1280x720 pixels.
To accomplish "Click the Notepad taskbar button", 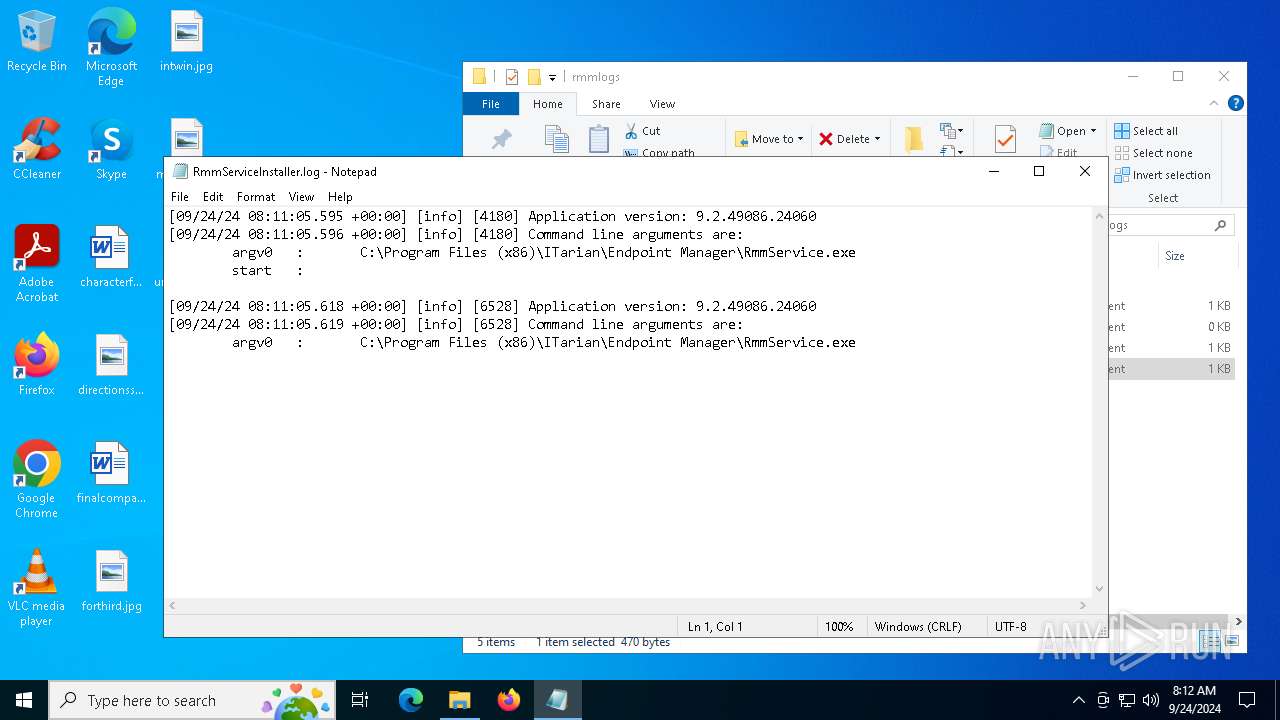I will (558, 700).
